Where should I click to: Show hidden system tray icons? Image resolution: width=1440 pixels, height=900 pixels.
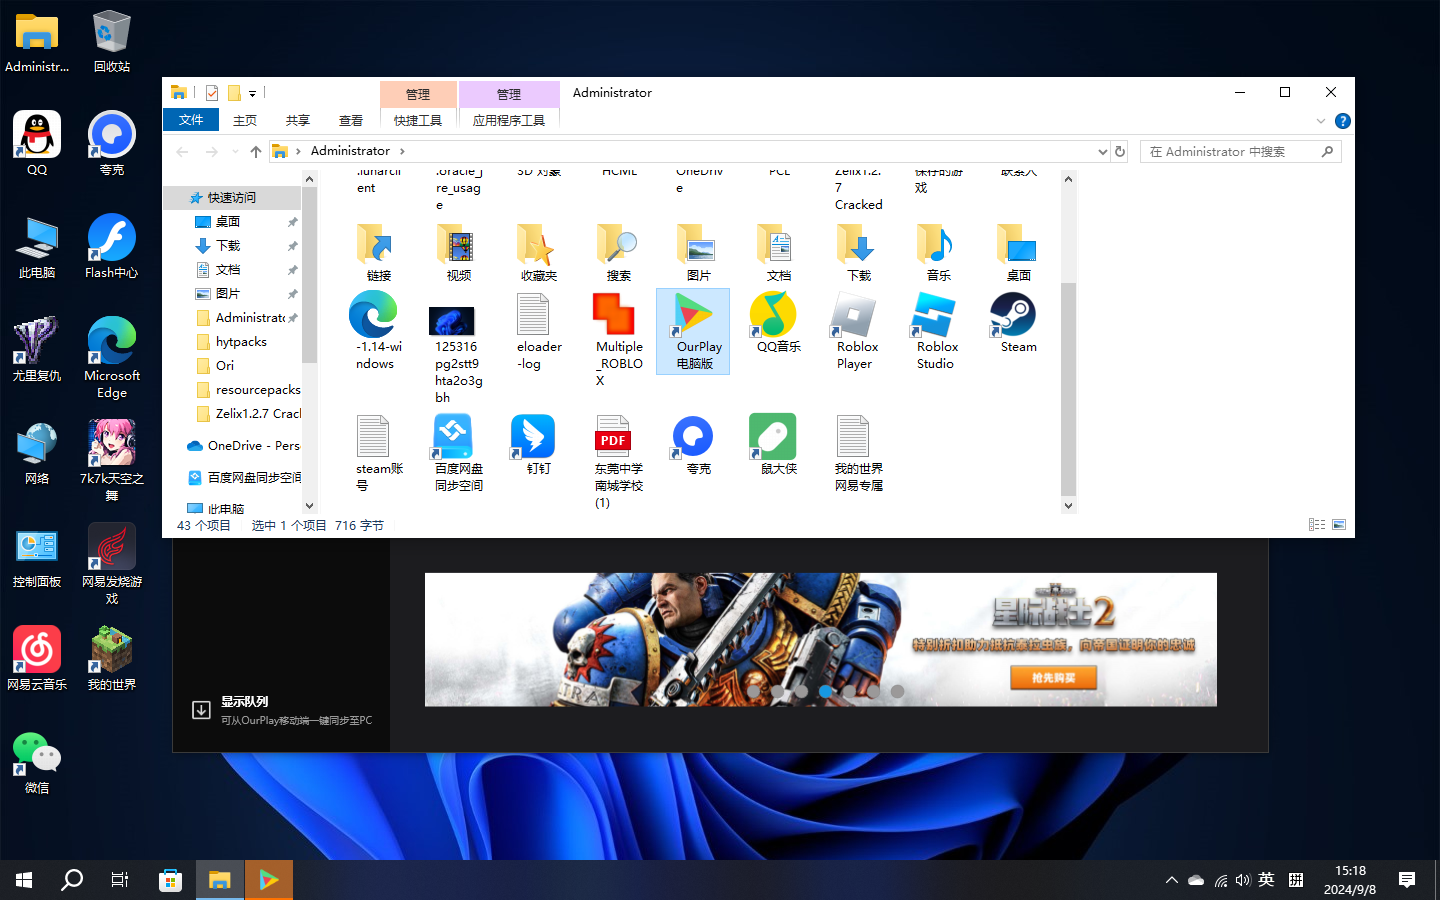1172,880
